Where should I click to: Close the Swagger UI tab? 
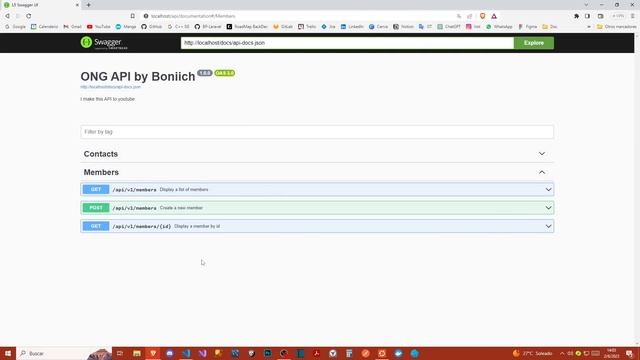point(77,5)
